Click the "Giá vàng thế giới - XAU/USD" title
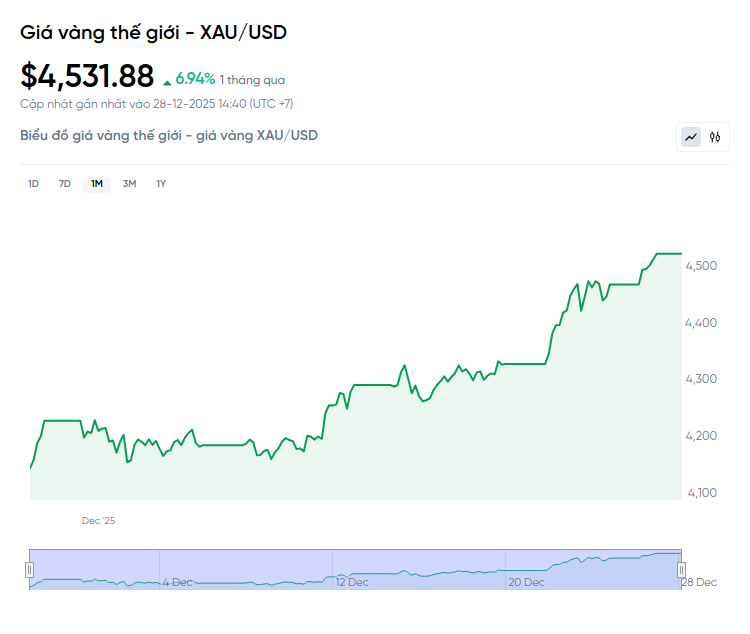Screen dimensions: 750x634 153,32
